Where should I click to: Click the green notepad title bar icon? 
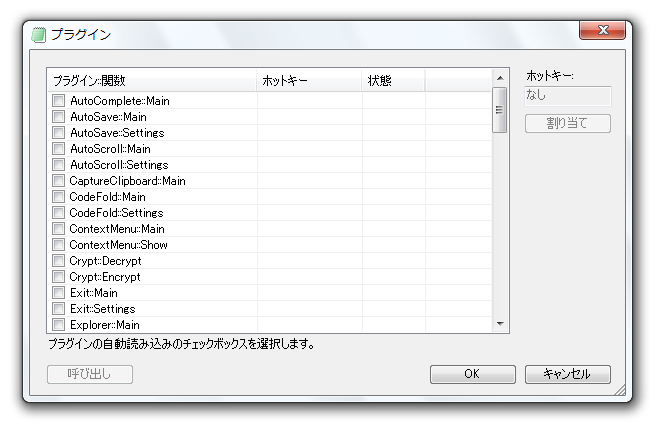(x=38, y=35)
